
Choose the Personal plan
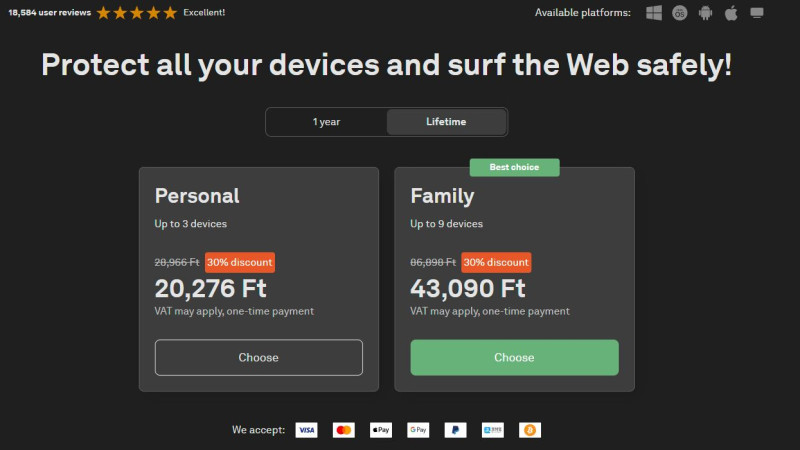pos(259,358)
